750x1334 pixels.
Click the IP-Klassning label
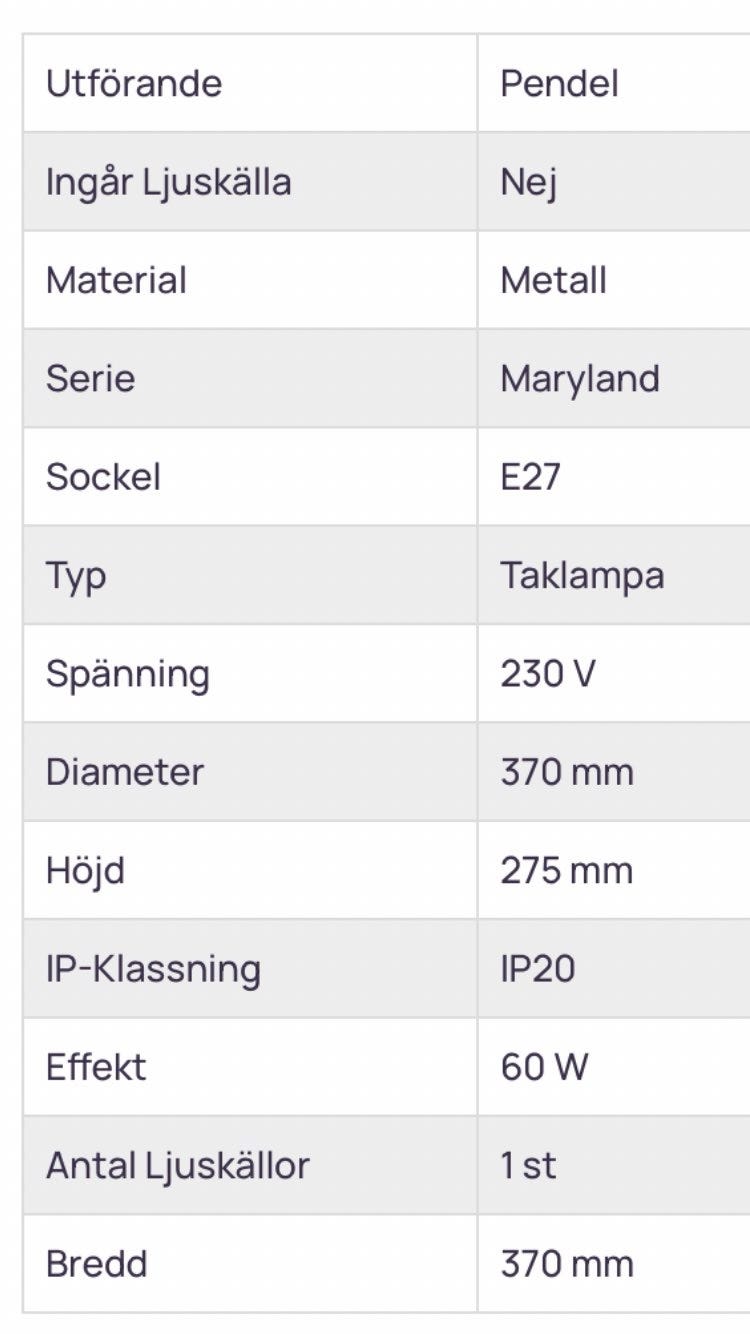(153, 969)
